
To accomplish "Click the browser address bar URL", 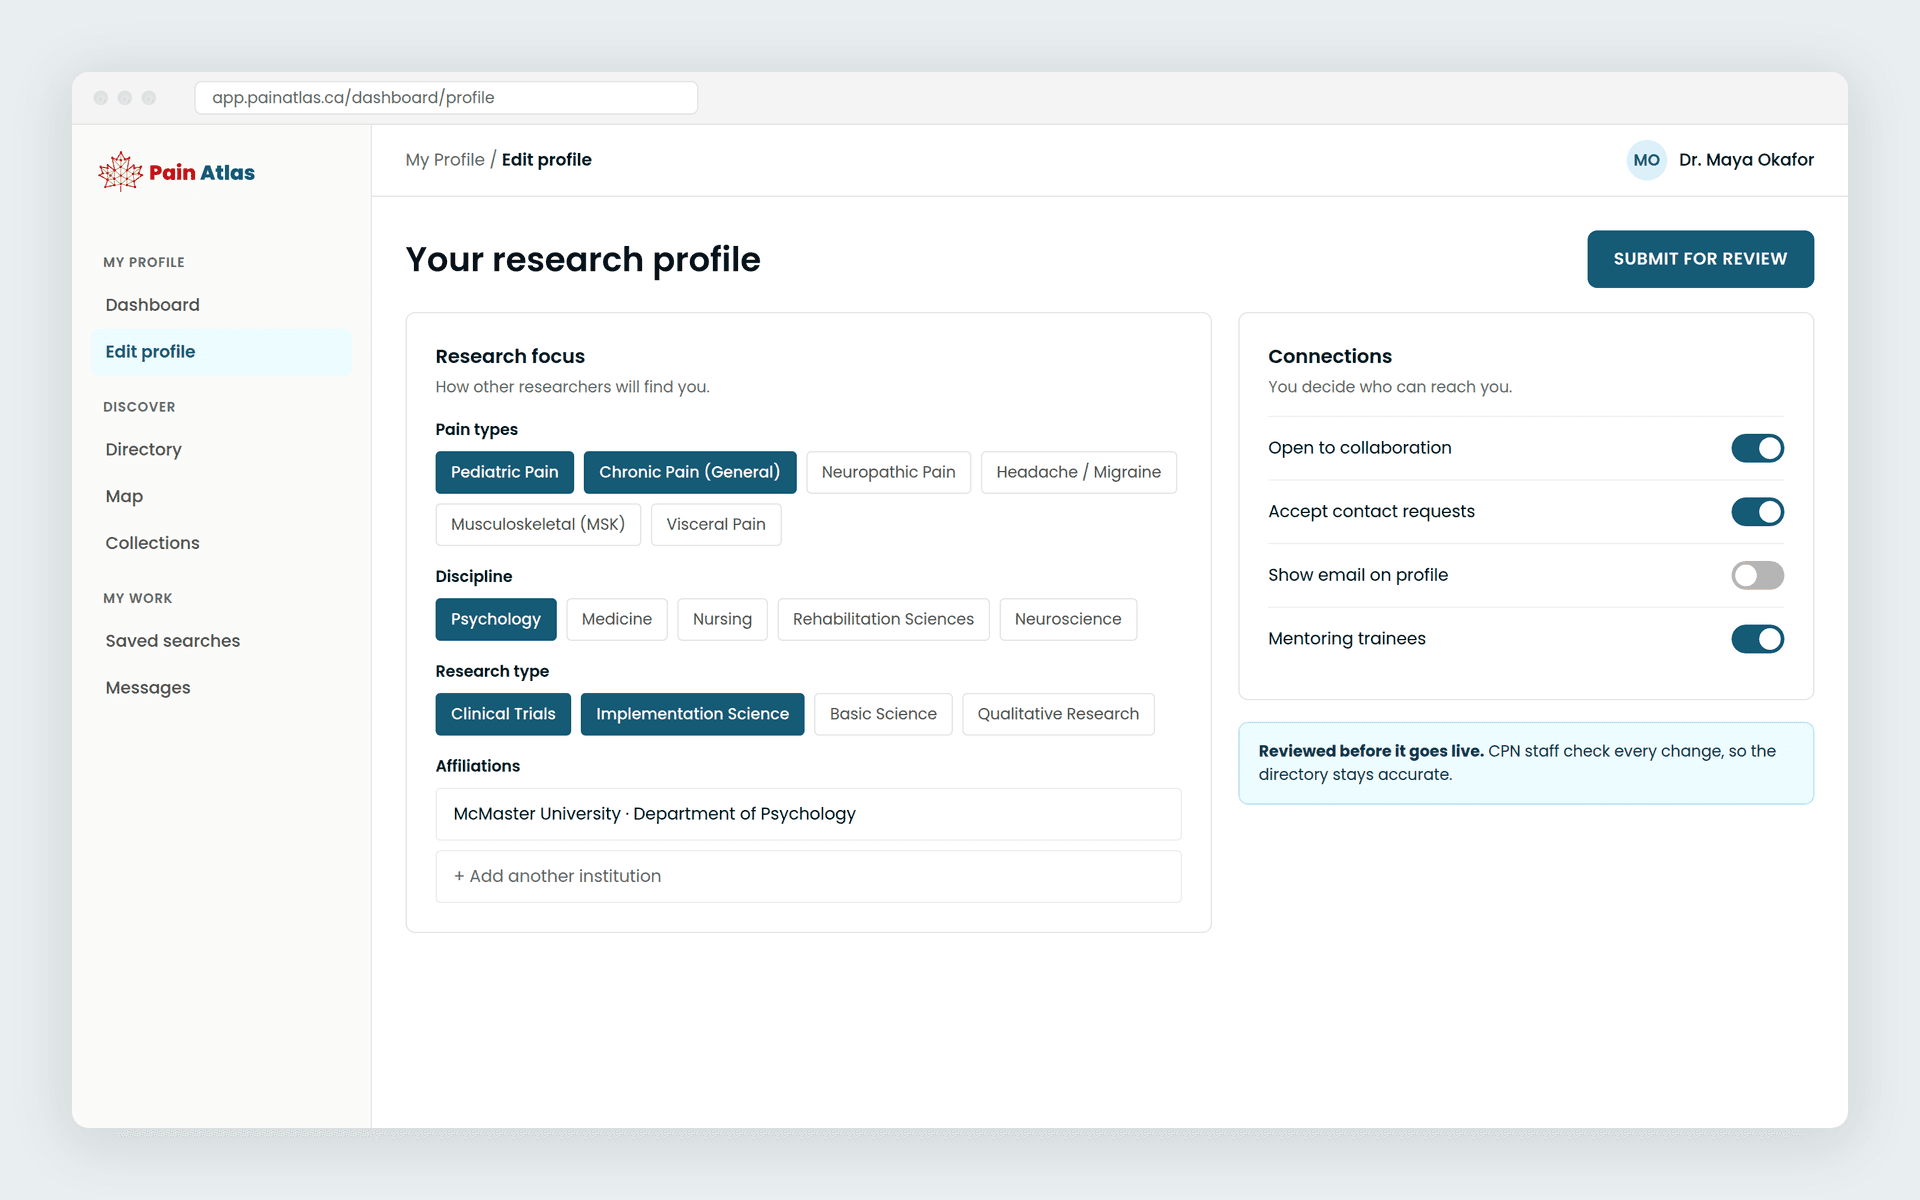I will tap(446, 98).
